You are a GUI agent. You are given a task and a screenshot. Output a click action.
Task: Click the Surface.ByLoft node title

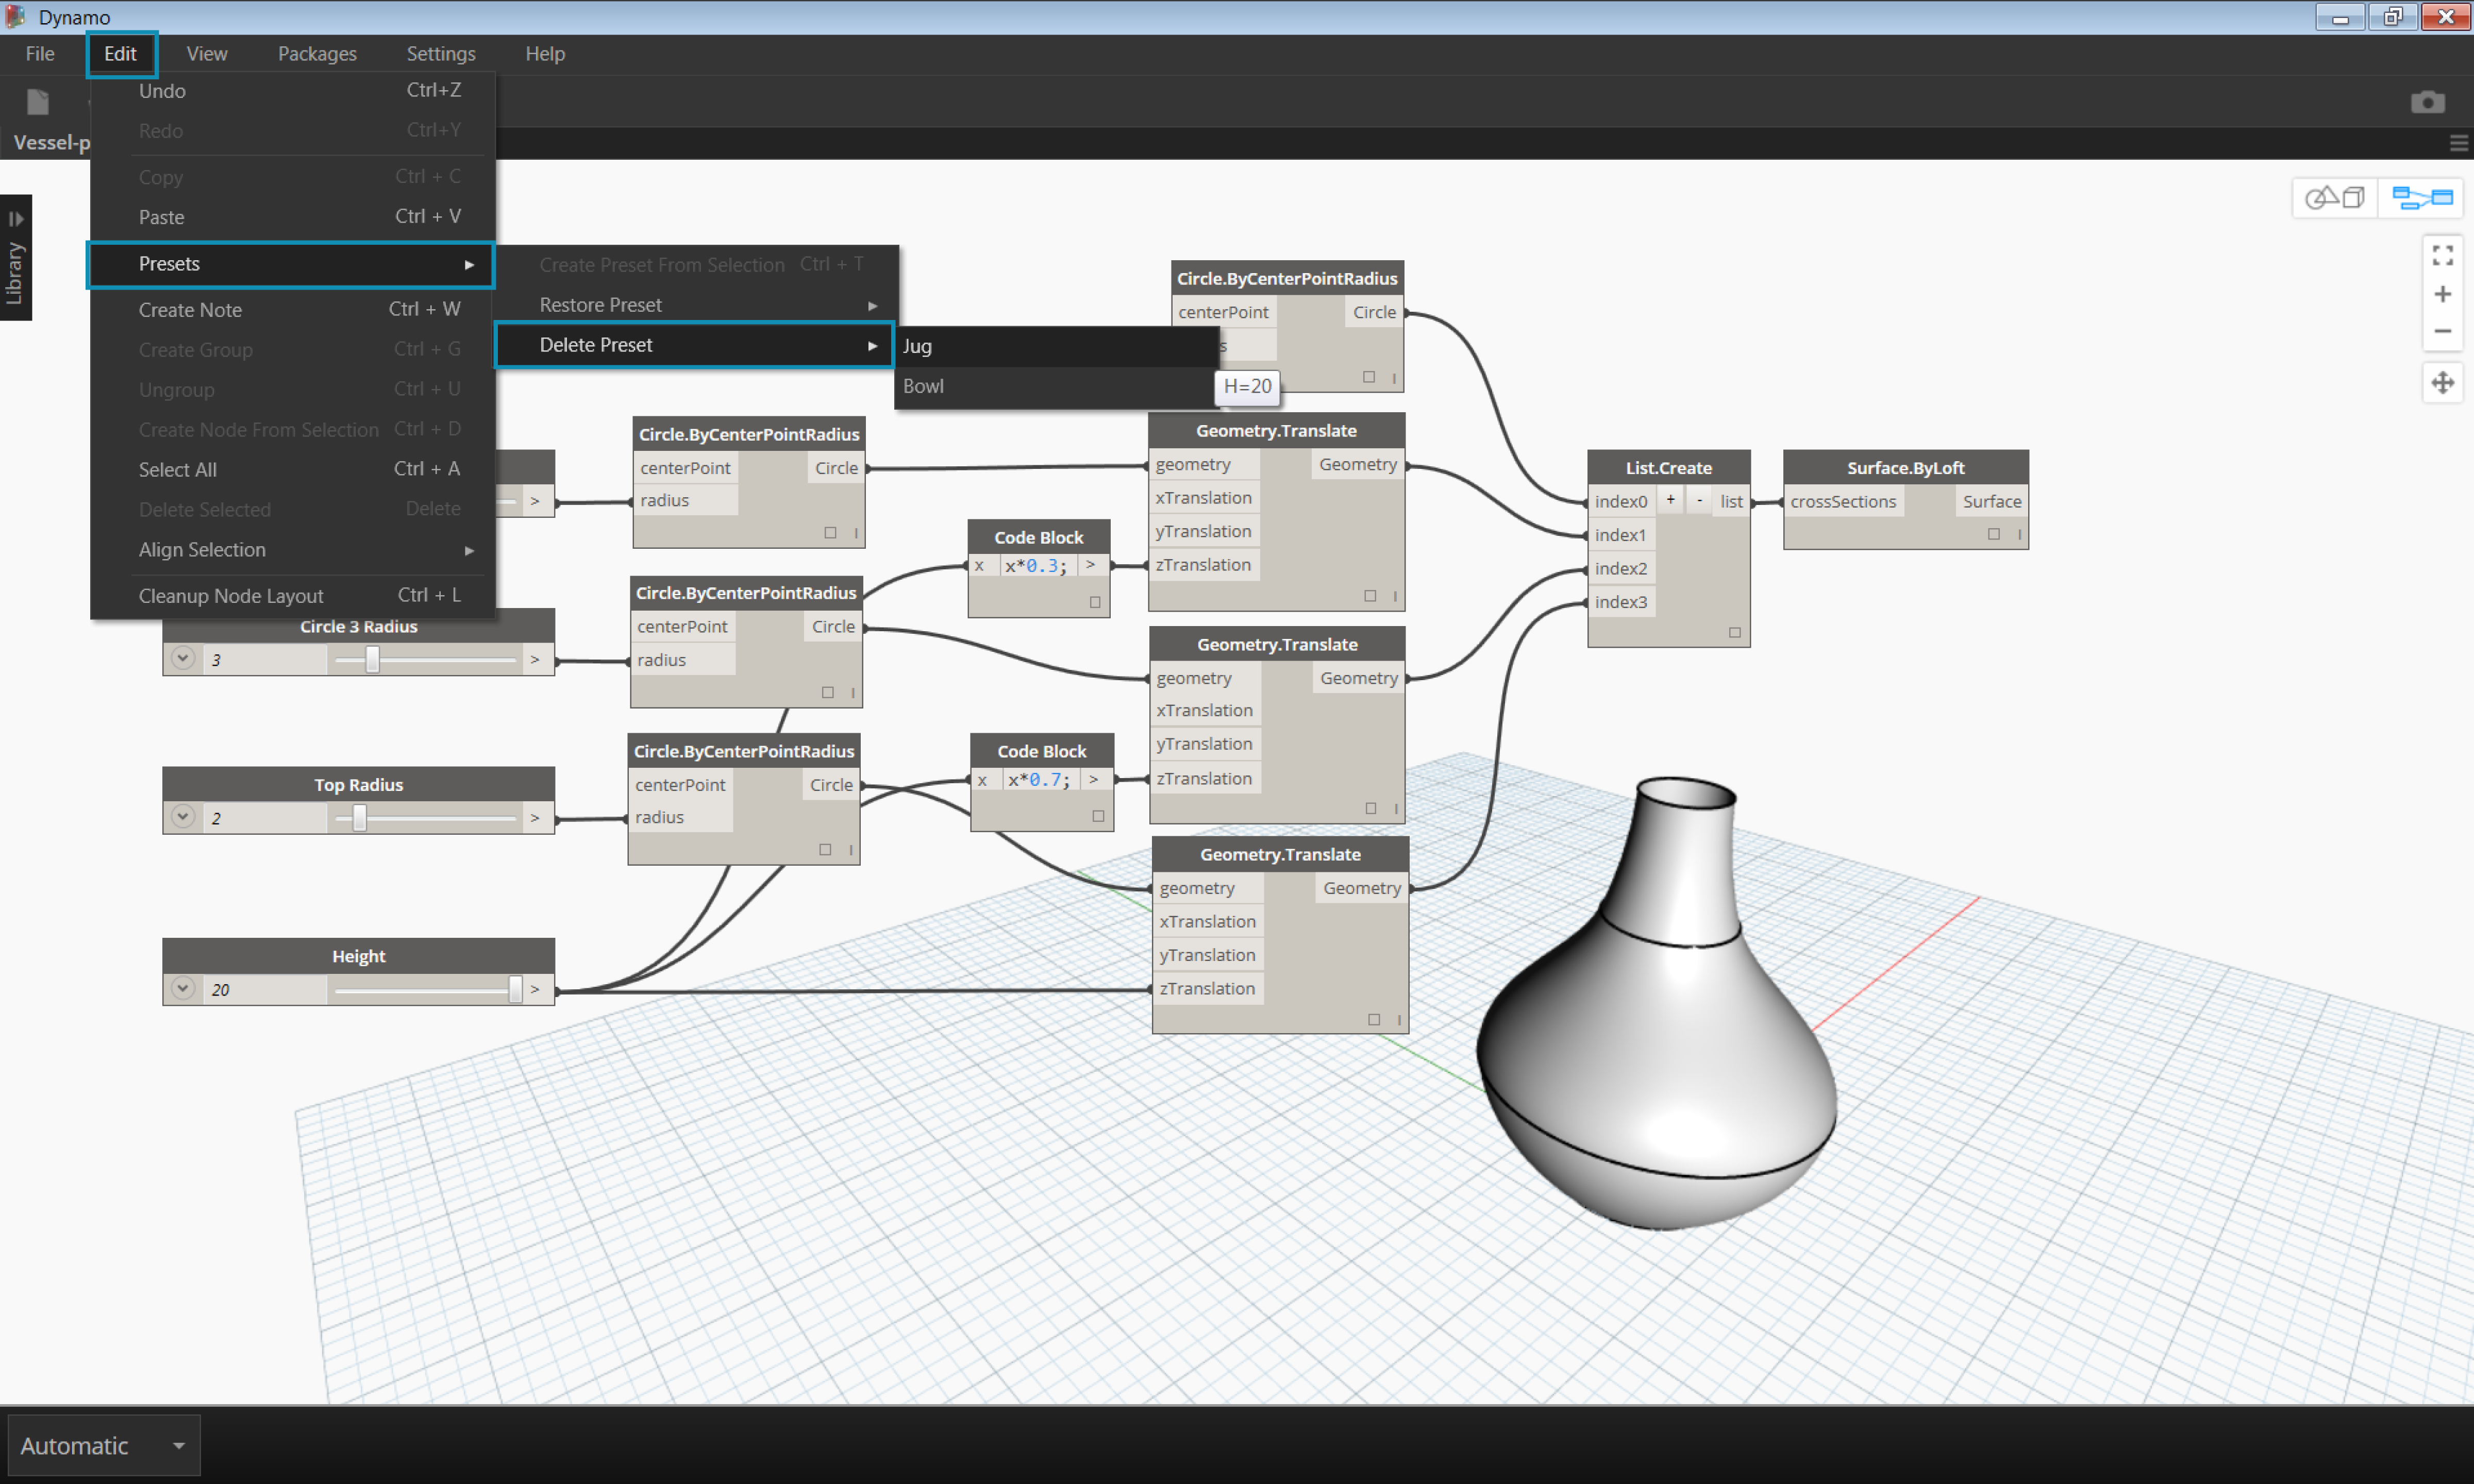[x=1905, y=468]
